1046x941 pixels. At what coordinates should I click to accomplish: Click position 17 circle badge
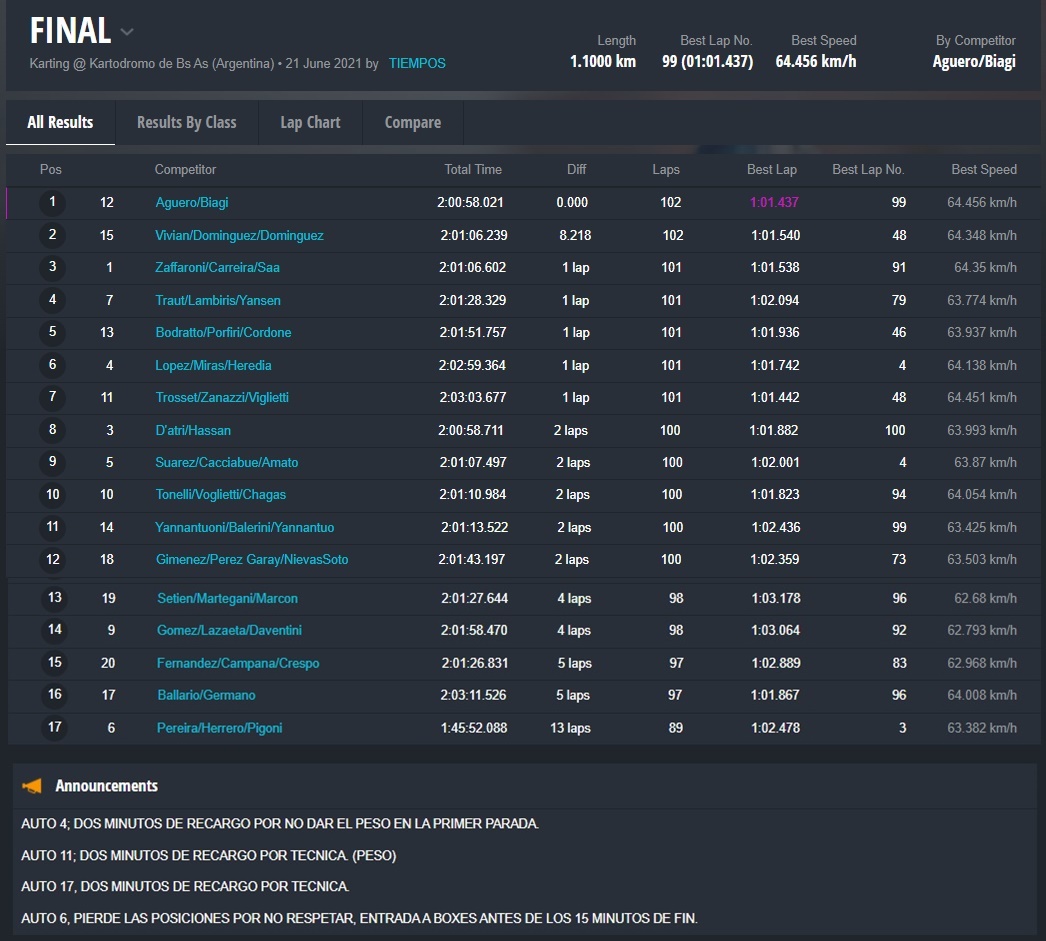(x=54, y=727)
